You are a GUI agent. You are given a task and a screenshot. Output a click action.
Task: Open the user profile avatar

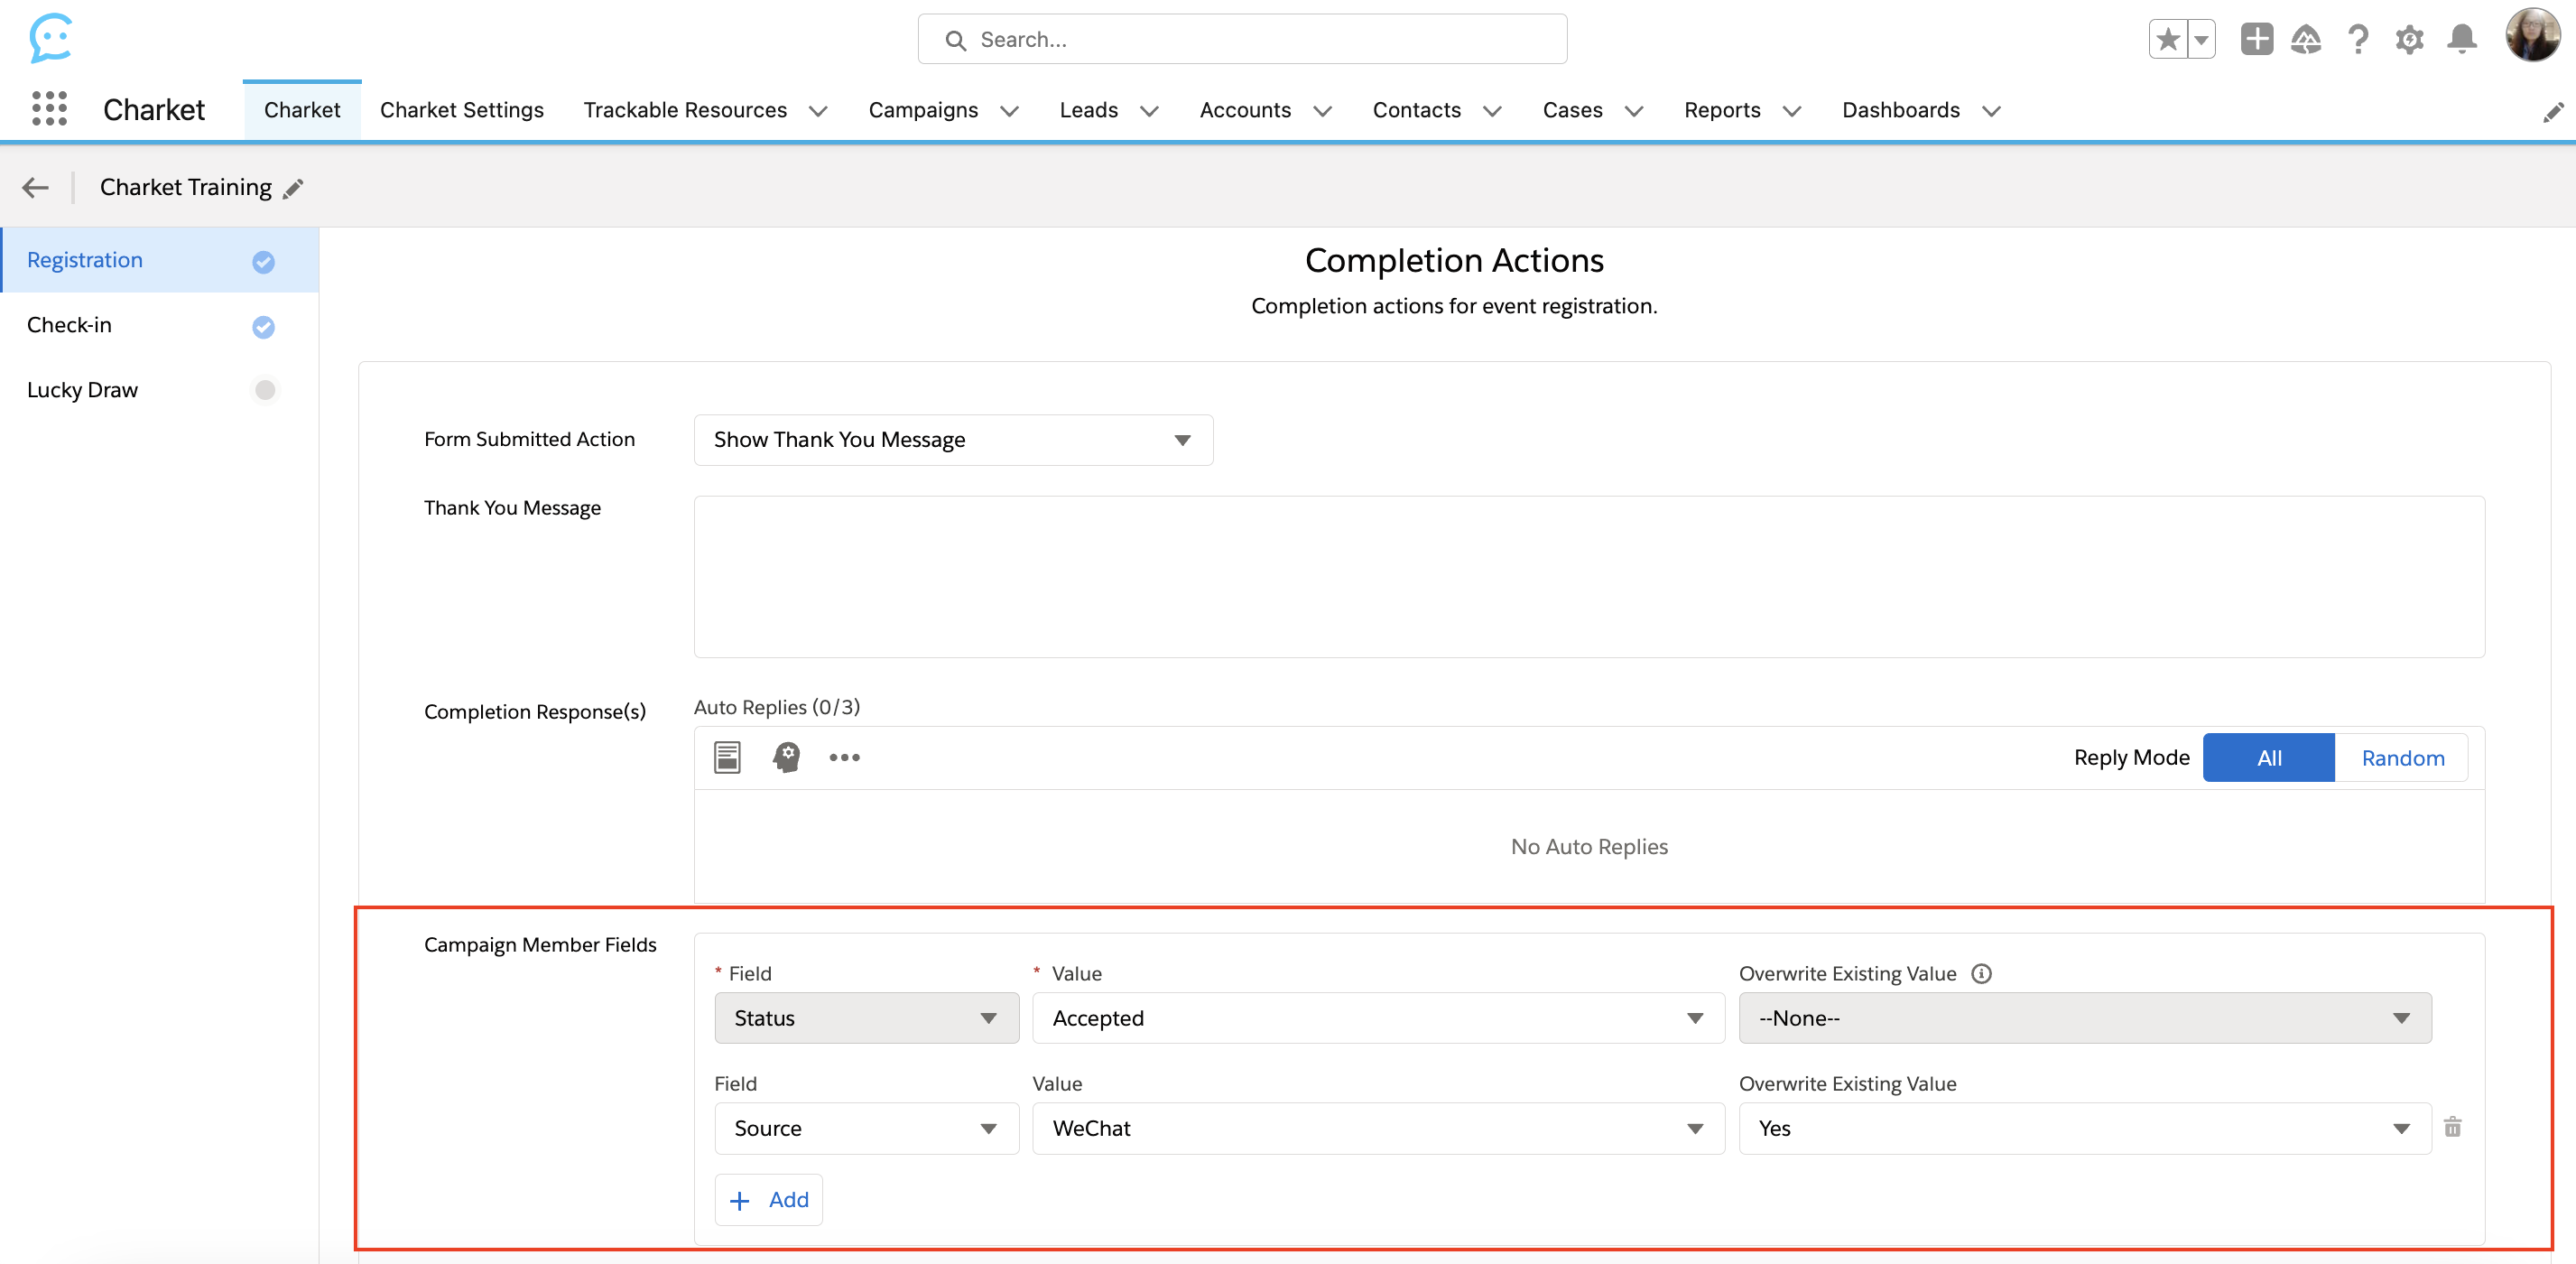[x=2532, y=36]
